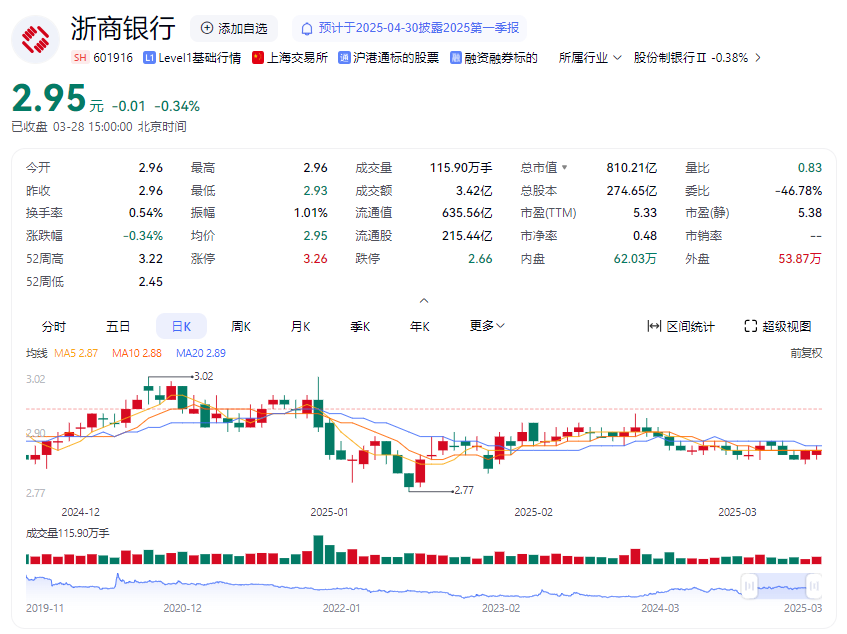Open the 前复权 adjustment selector
The width and height of the screenshot is (847, 634).
[806, 353]
